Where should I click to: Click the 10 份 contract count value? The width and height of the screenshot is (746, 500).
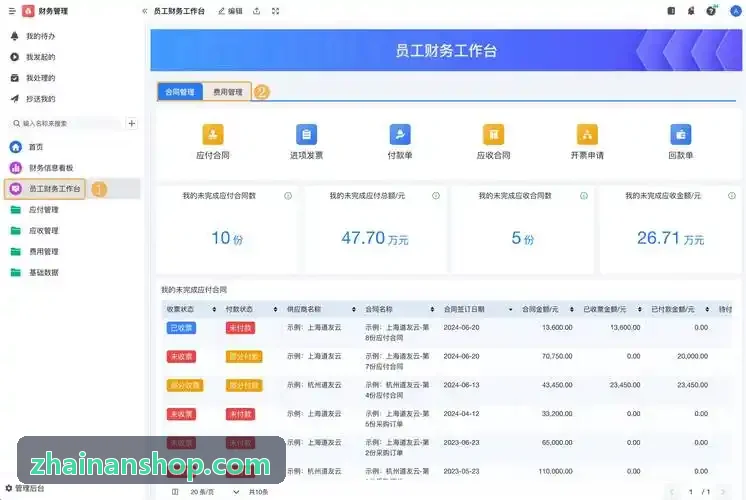[x=227, y=238]
